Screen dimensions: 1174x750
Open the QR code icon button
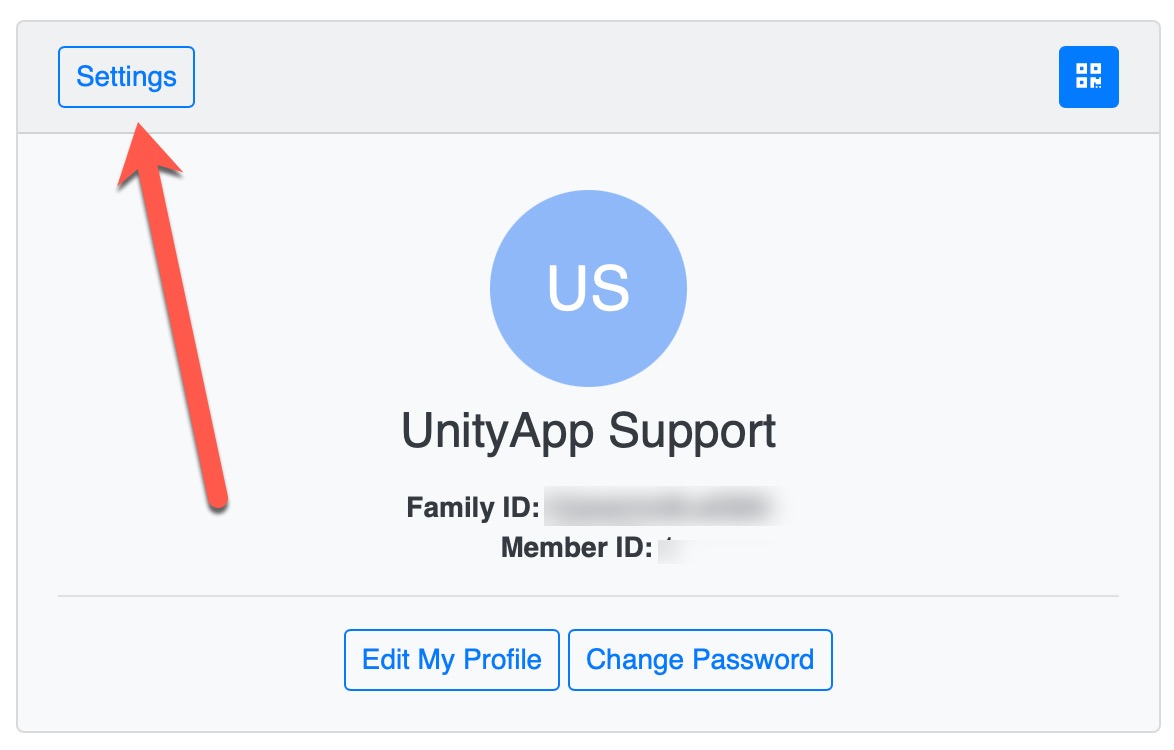point(1088,77)
